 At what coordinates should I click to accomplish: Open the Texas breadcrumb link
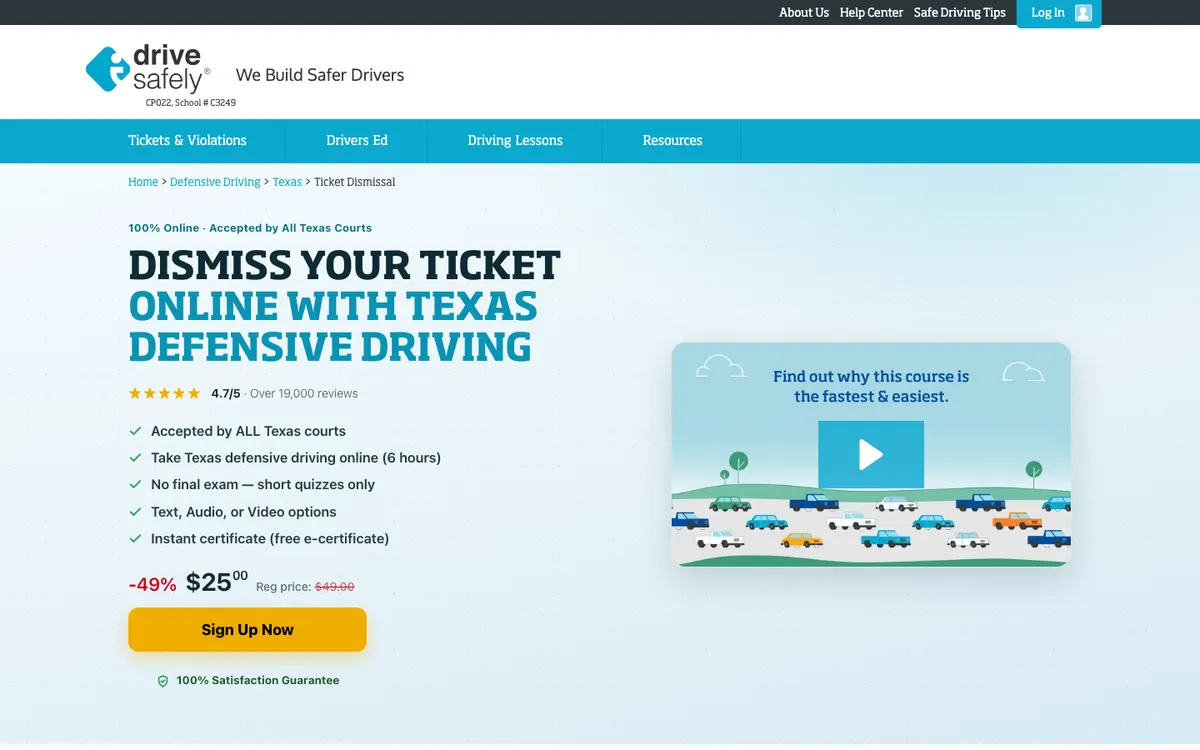coord(287,182)
